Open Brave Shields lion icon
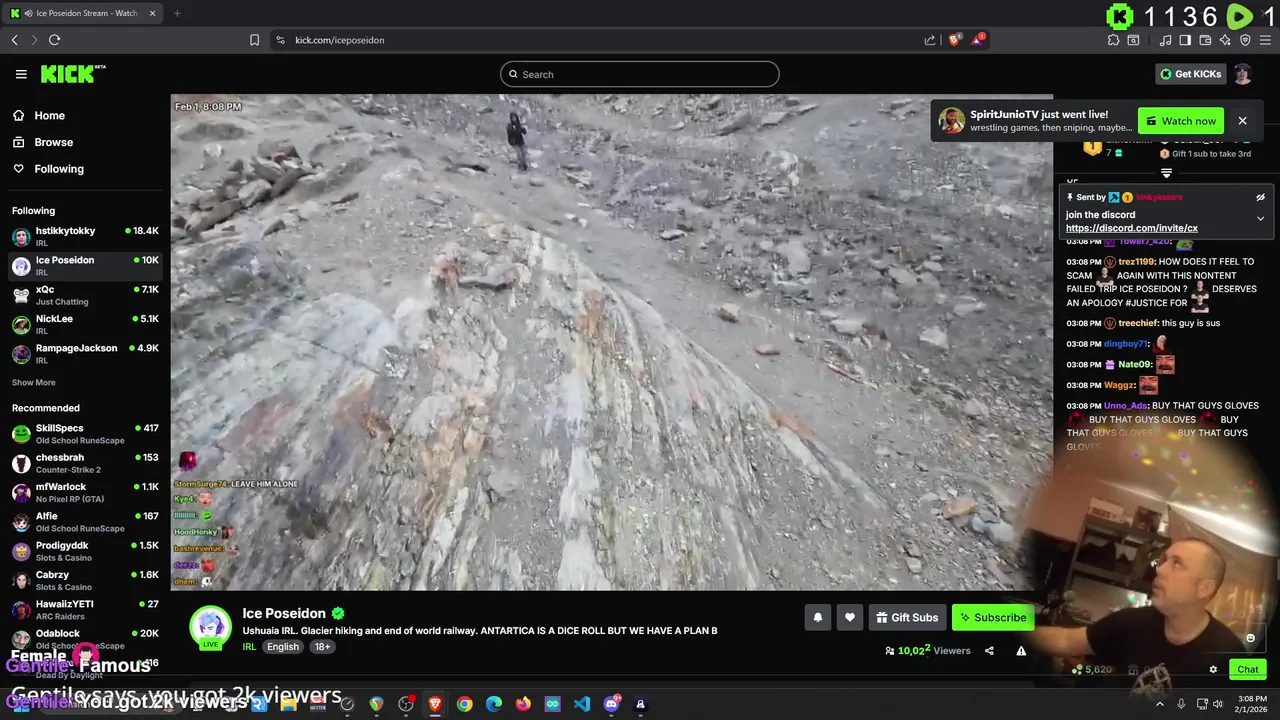 pyautogui.click(x=955, y=40)
